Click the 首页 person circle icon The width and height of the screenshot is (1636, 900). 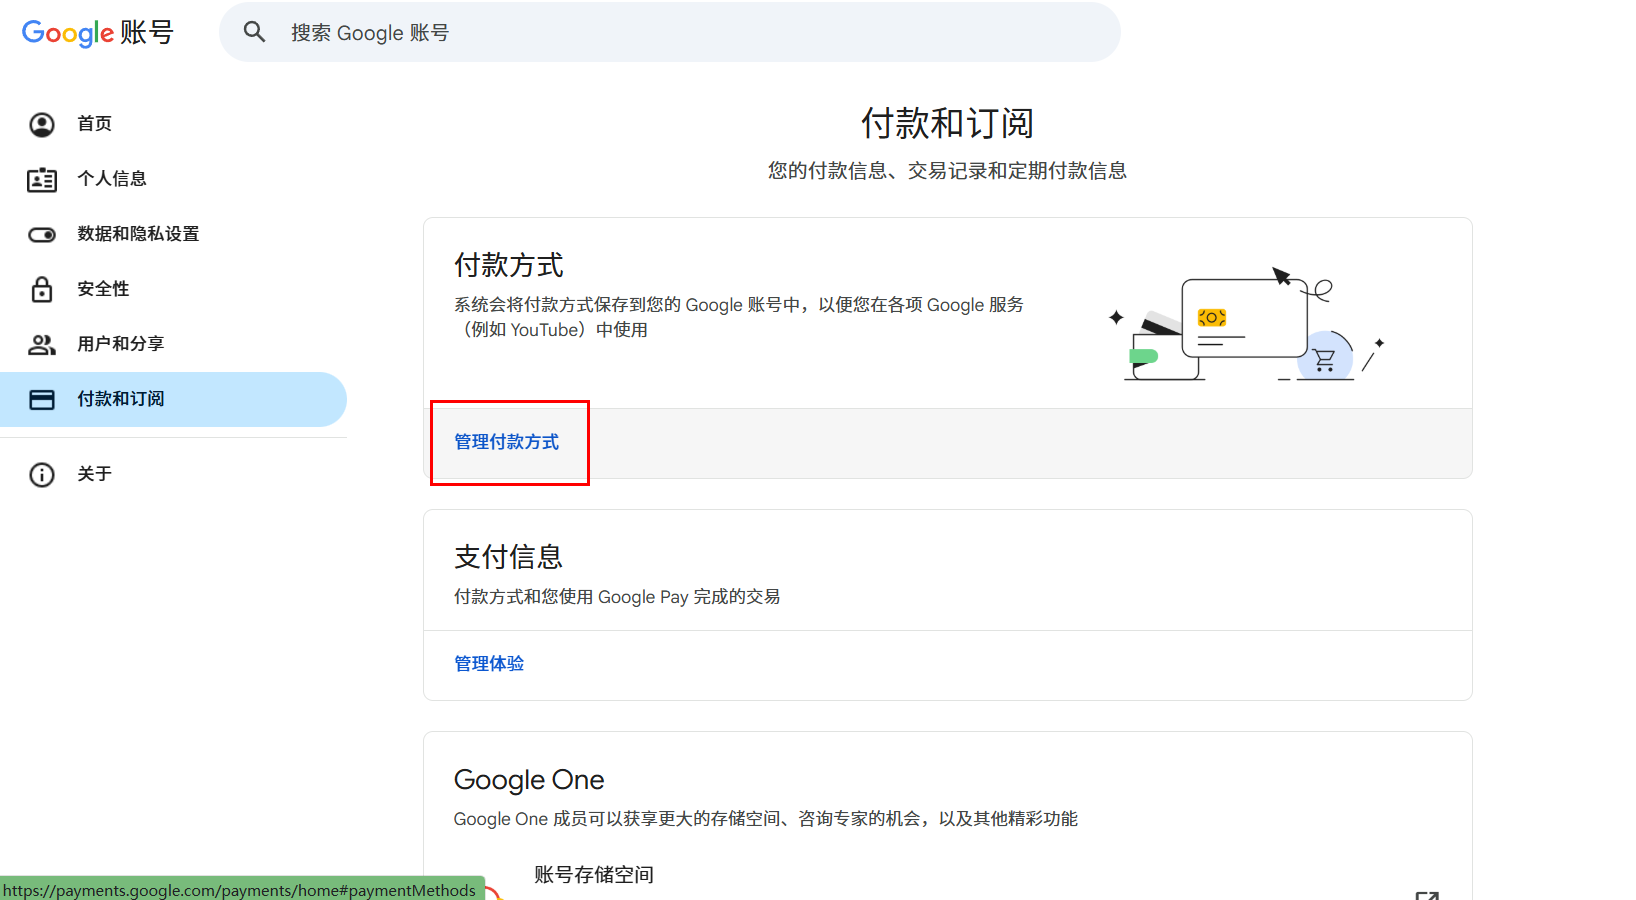click(x=42, y=124)
